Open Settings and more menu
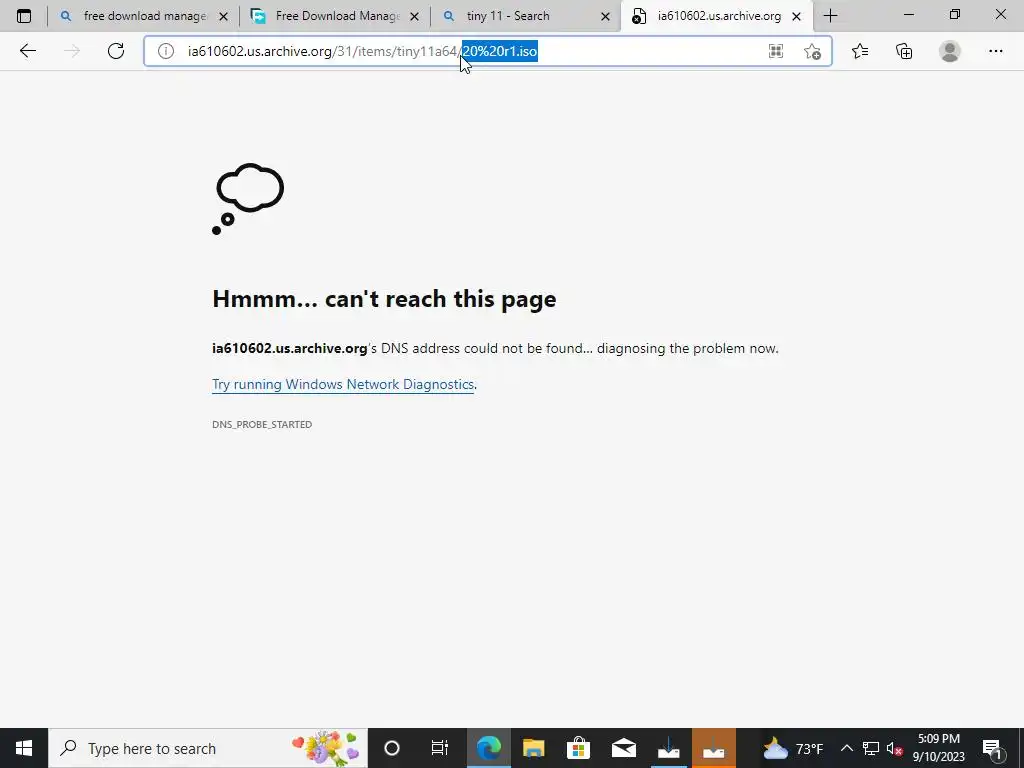The image size is (1024, 768). pyautogui.click(x=995, y=51)
